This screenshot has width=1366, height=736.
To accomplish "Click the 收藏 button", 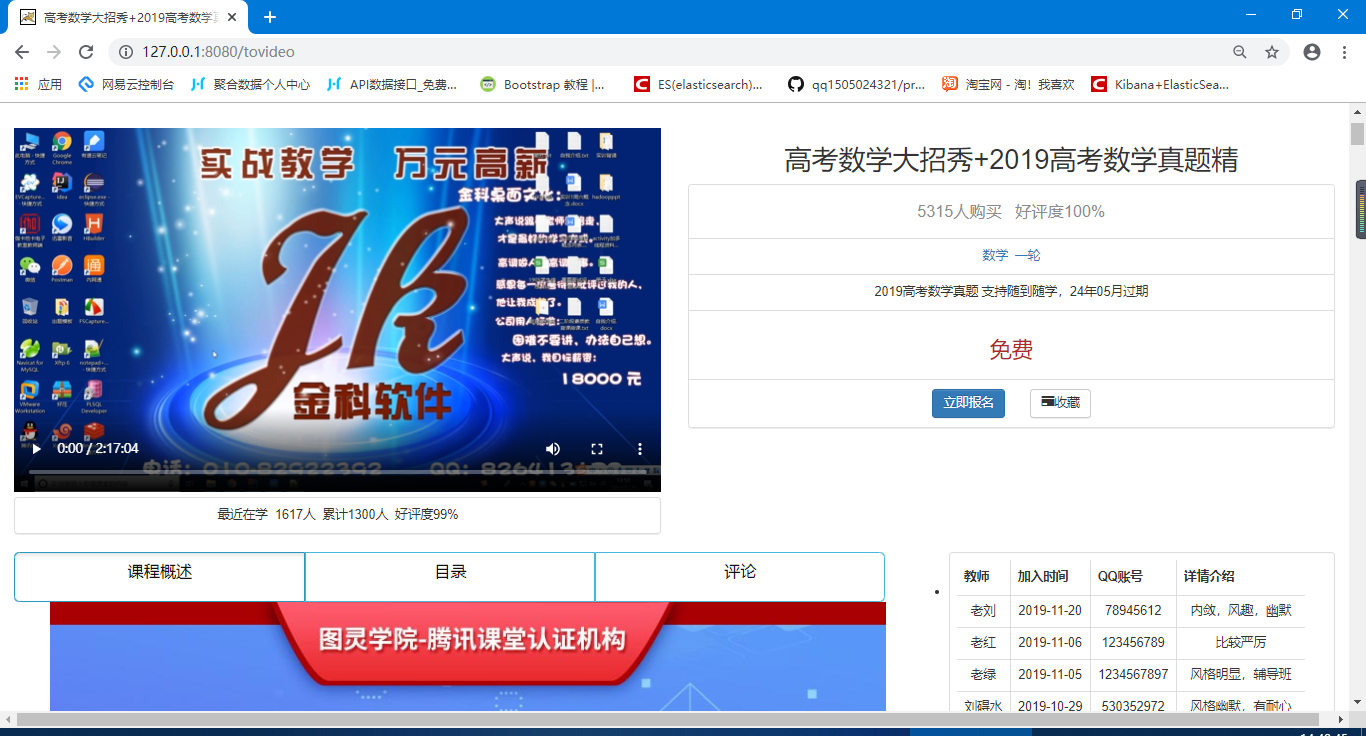I will coord(1060,403).
